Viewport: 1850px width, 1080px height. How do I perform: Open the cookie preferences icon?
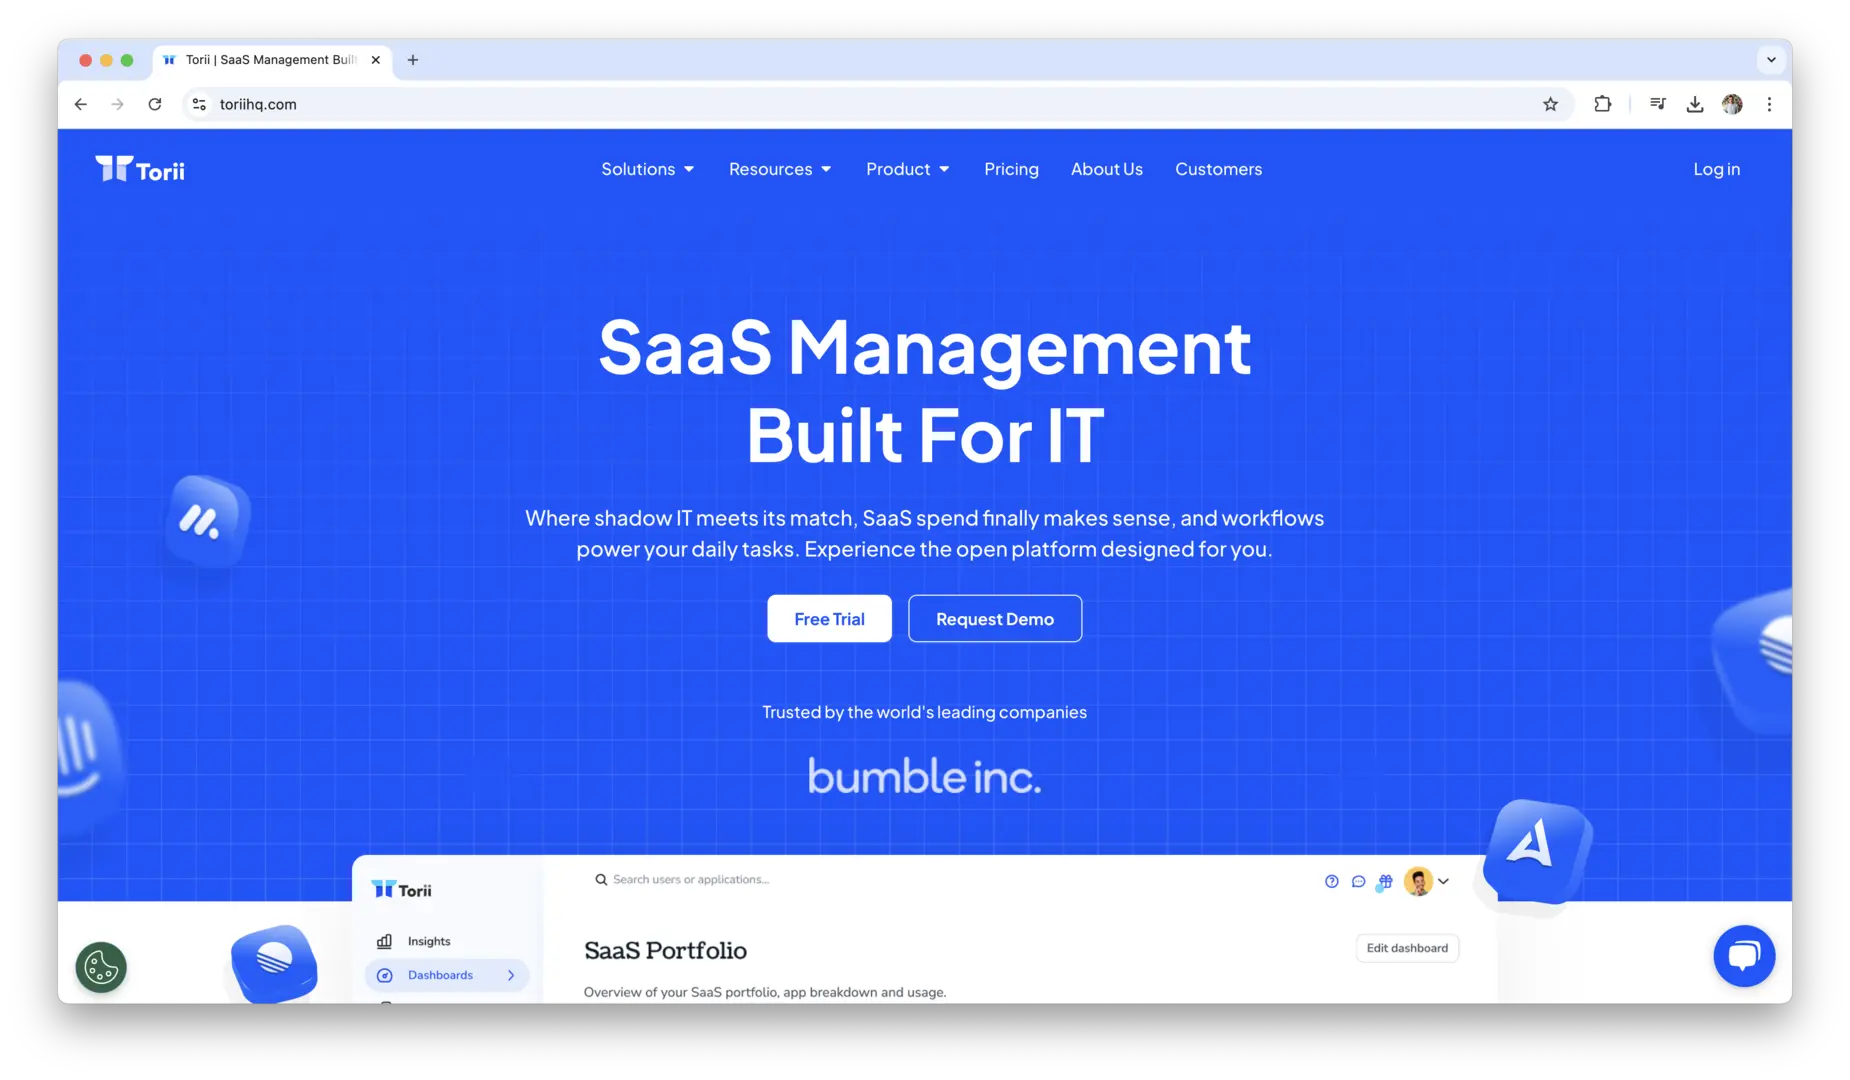coord(101,967)
